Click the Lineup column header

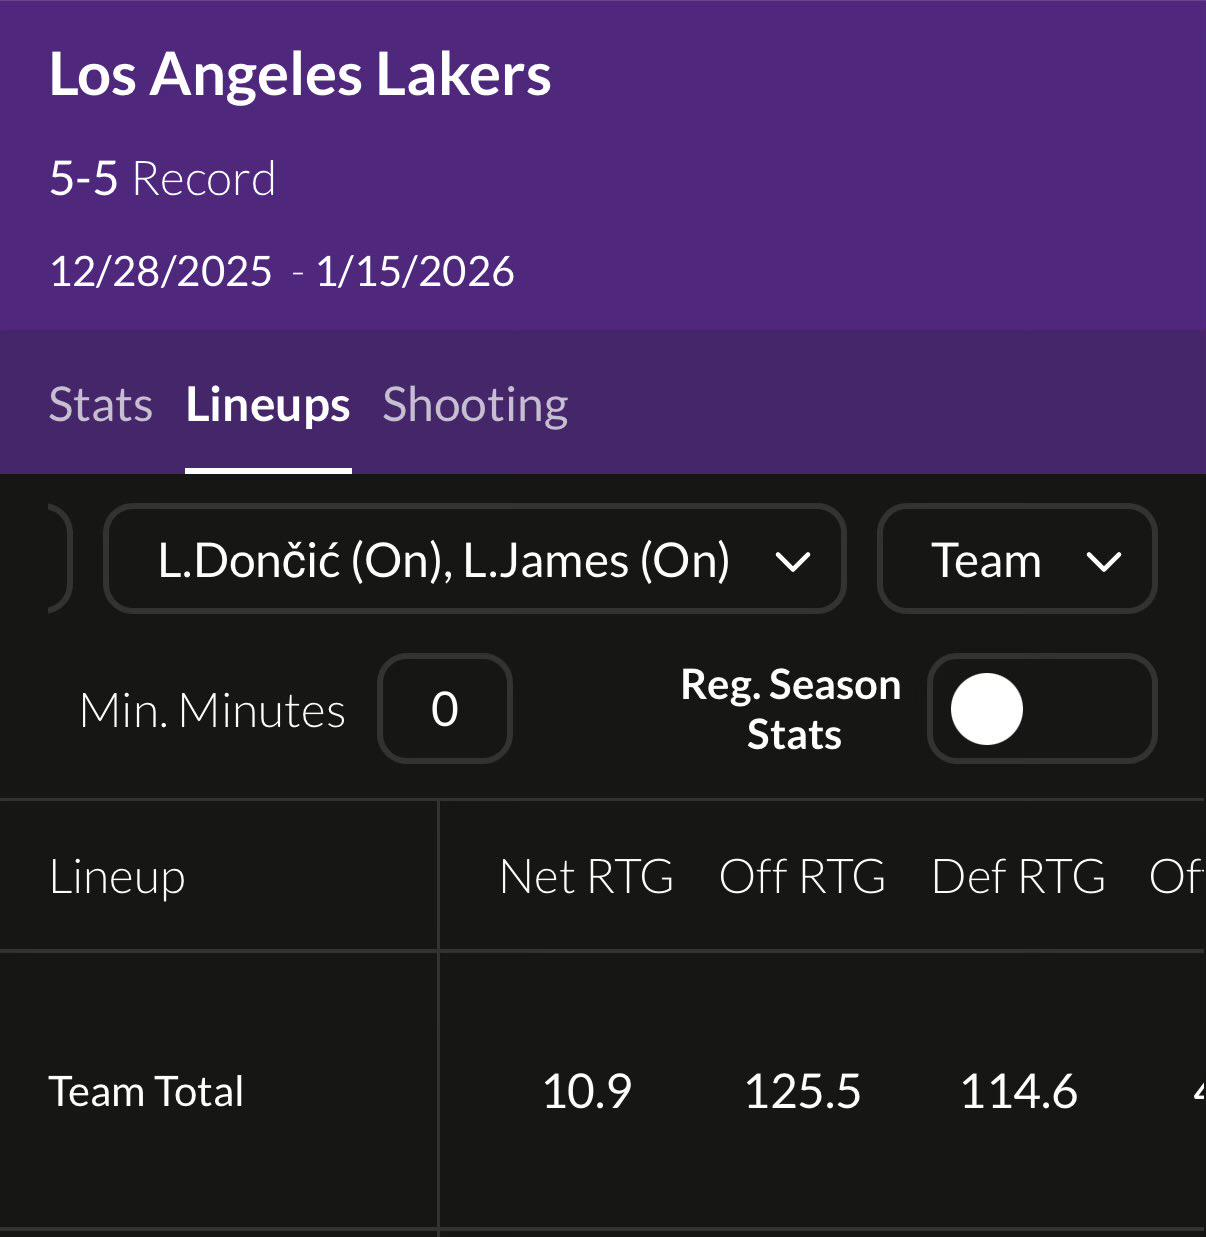tap(117, 877)
